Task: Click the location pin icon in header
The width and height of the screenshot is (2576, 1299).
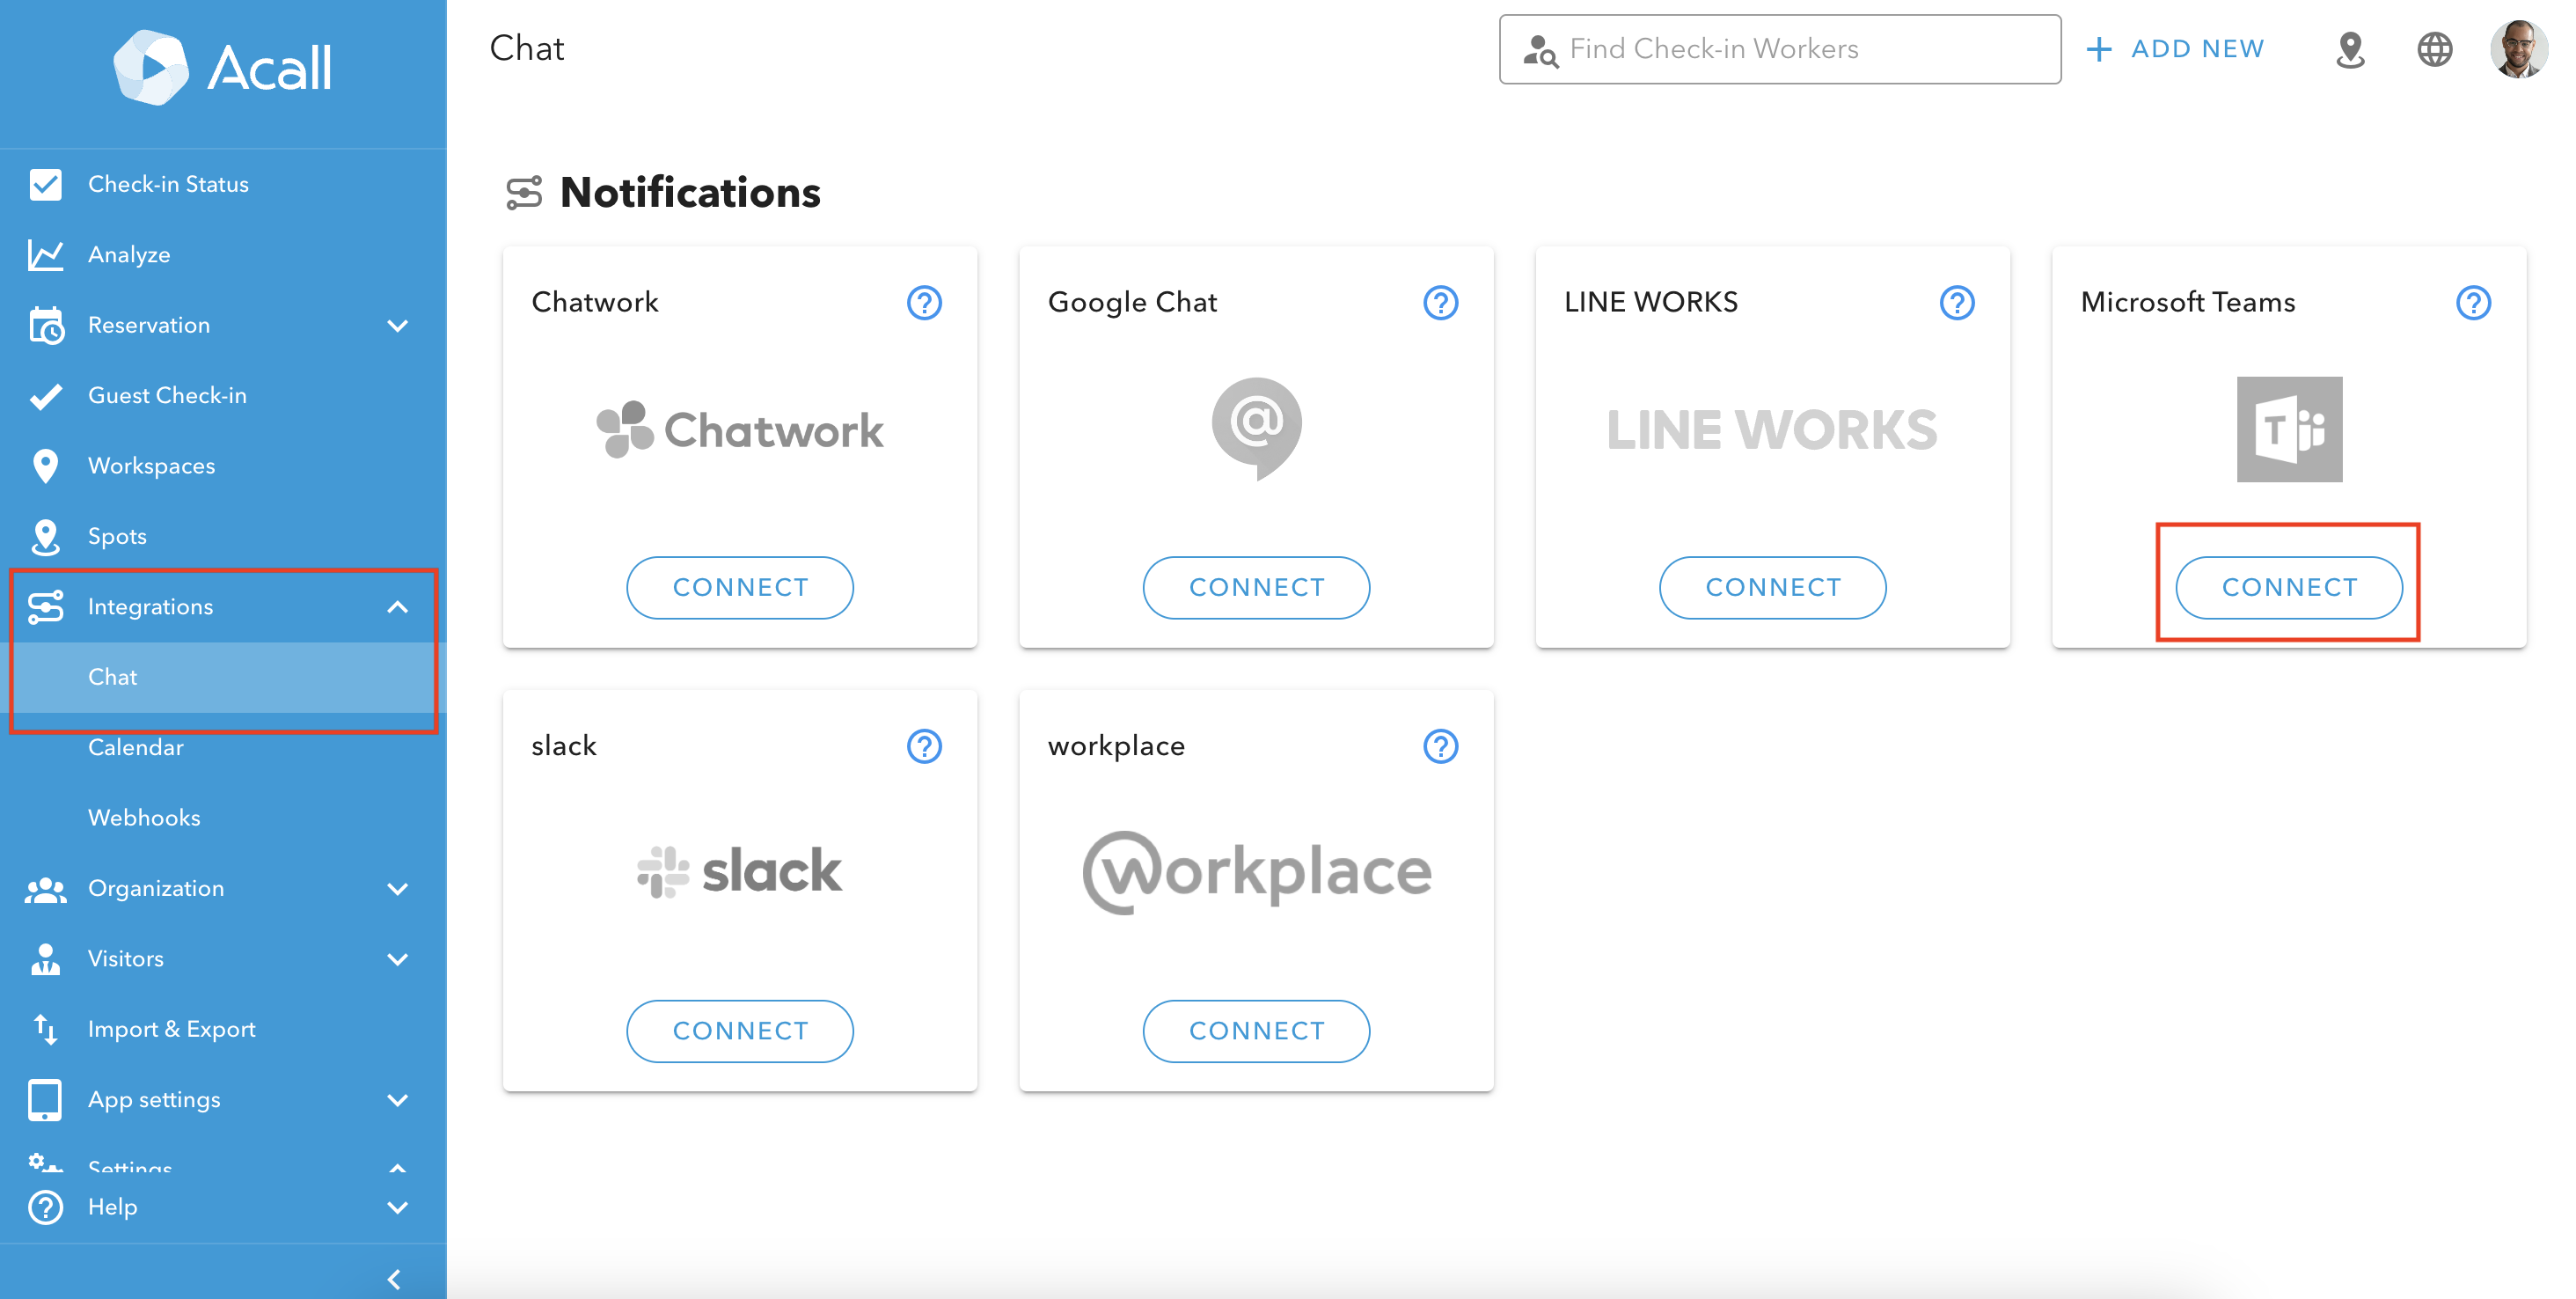Action: 2350,49
